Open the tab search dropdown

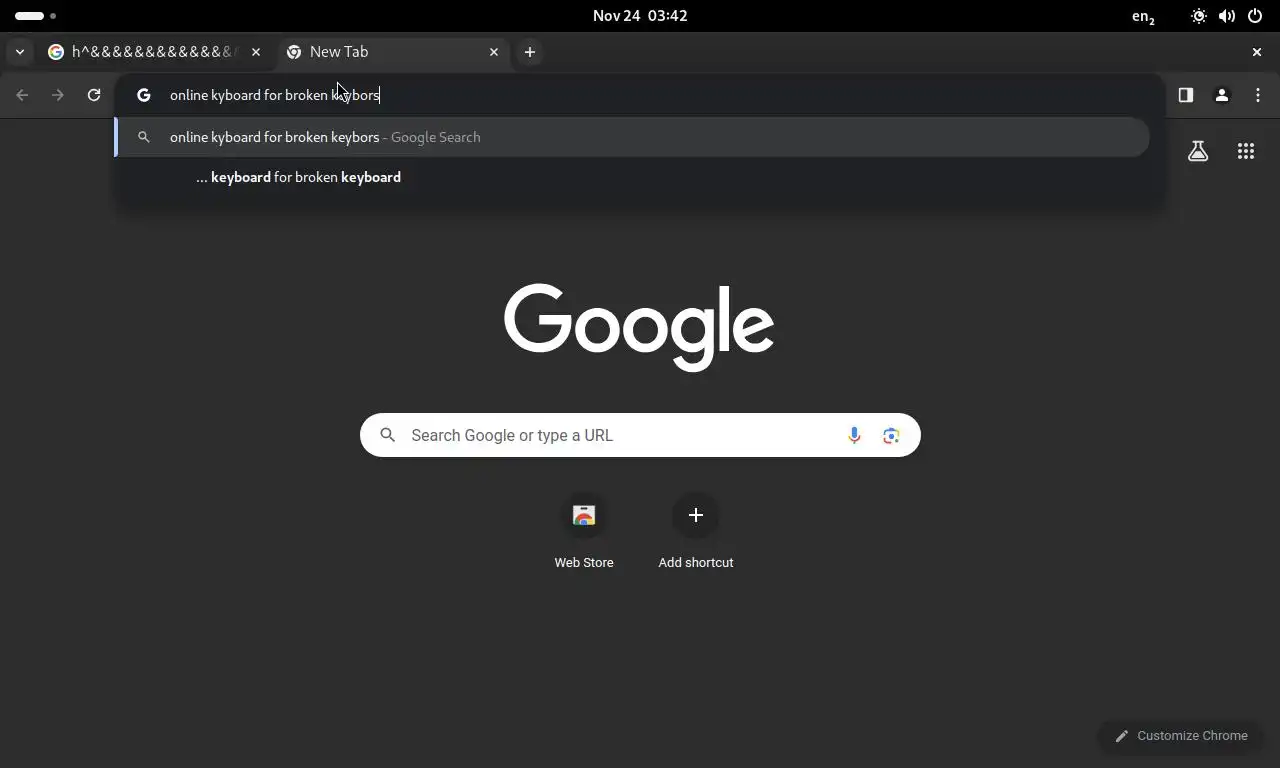click(x=20, y=52)
